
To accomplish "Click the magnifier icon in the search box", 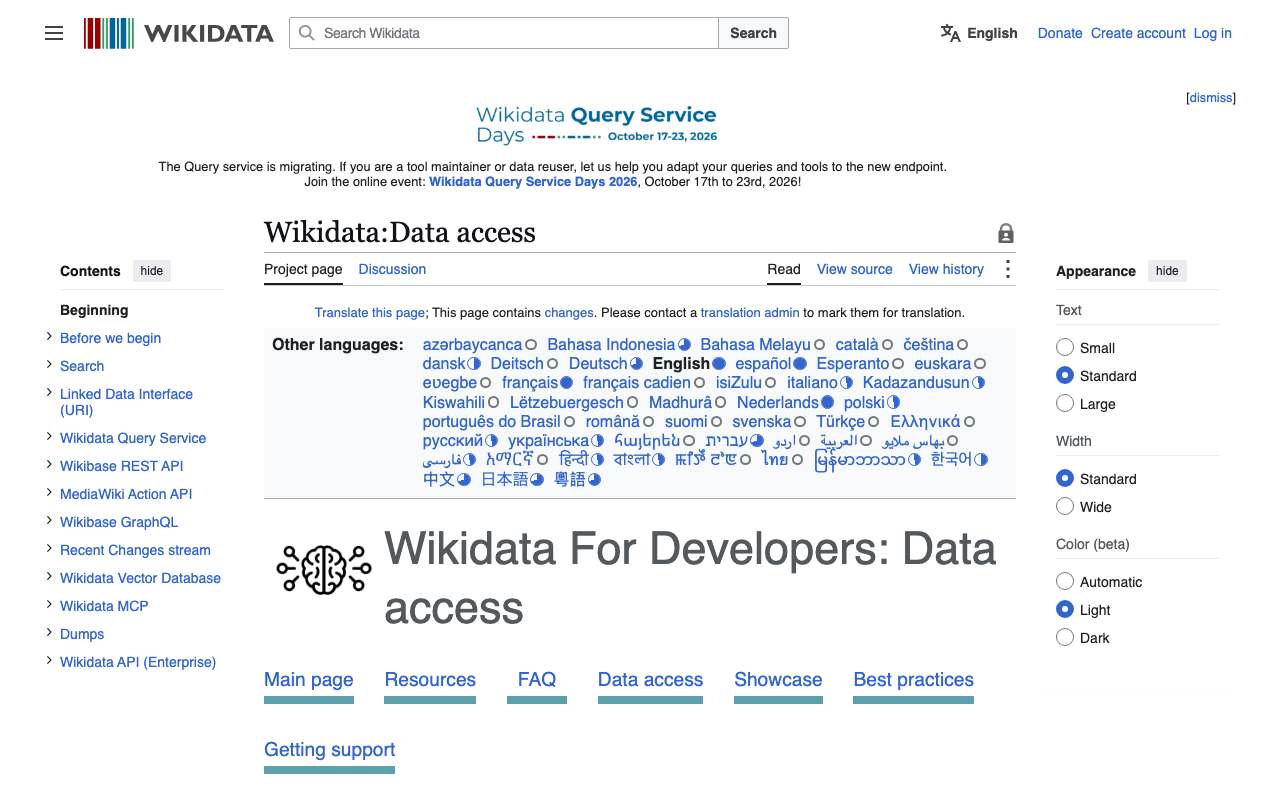I will click(307, 33).
